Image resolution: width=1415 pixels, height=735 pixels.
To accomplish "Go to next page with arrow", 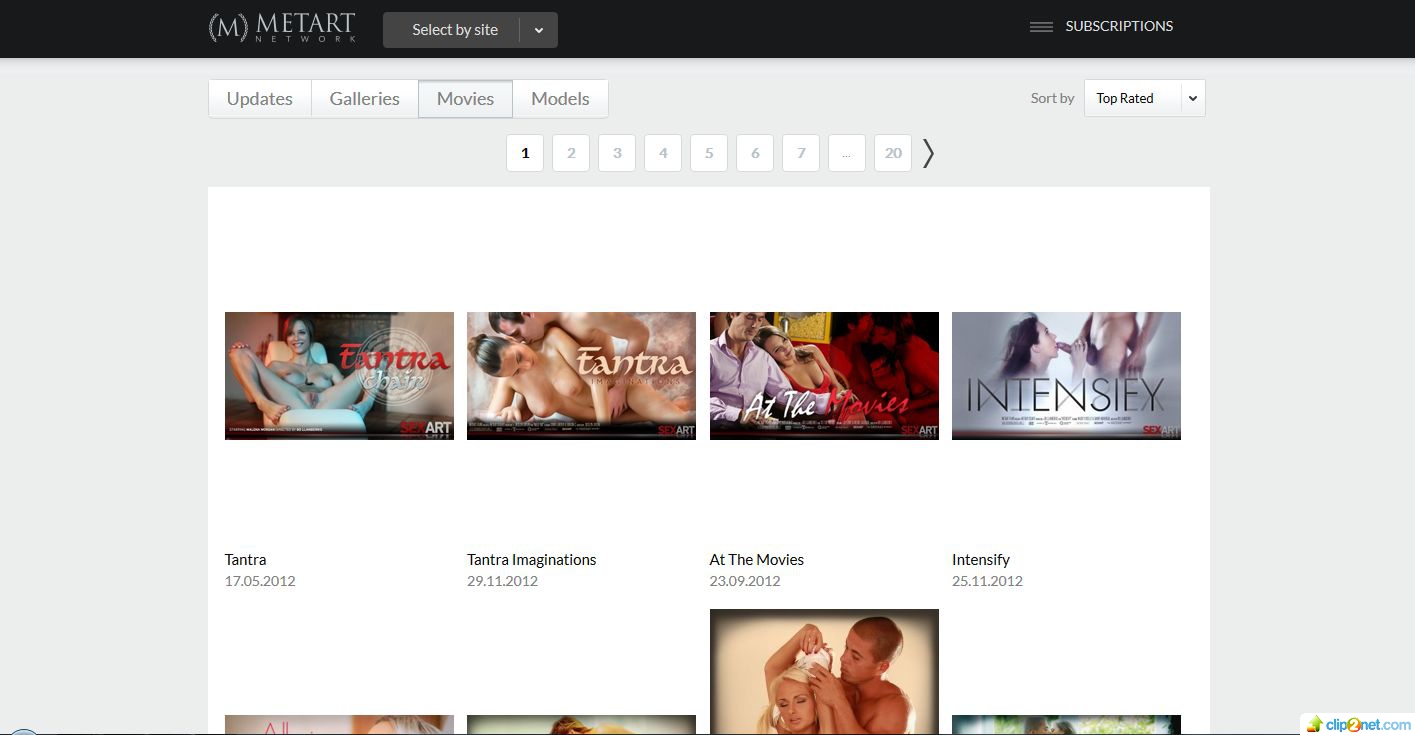I will pyautogui.click(x=928, y=153).
